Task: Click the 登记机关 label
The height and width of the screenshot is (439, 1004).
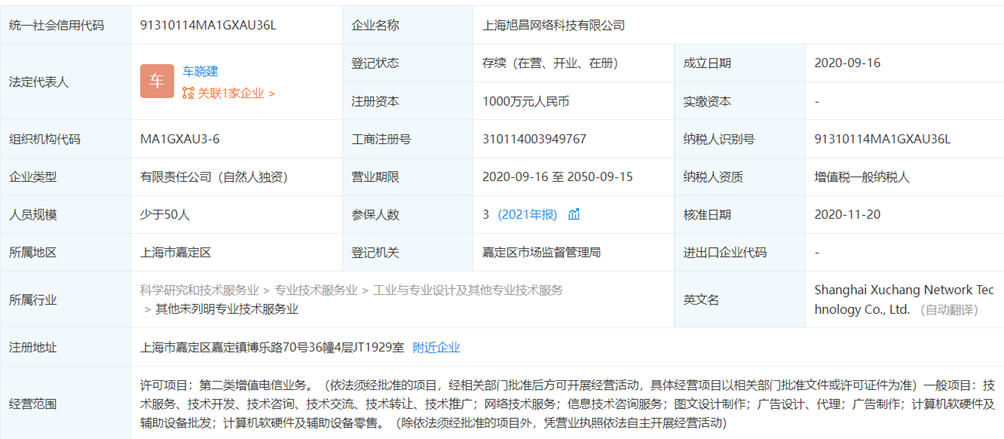Action: [375, 252]
